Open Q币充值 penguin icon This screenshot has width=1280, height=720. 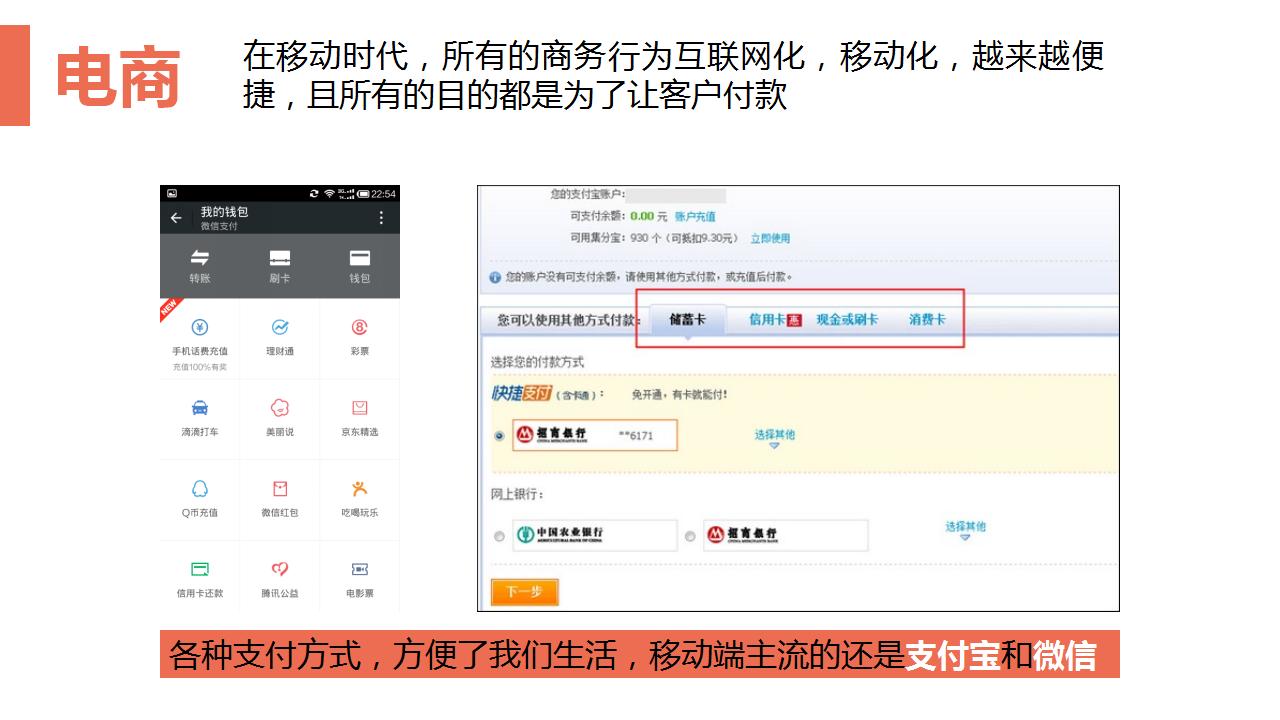coord(200,489)
